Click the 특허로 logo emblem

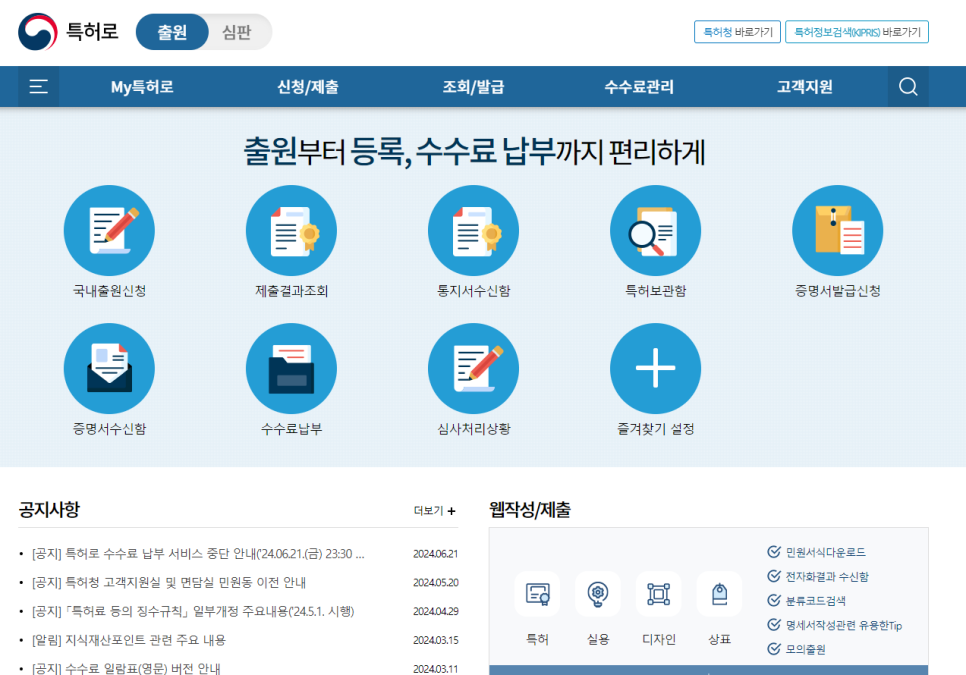38,32
